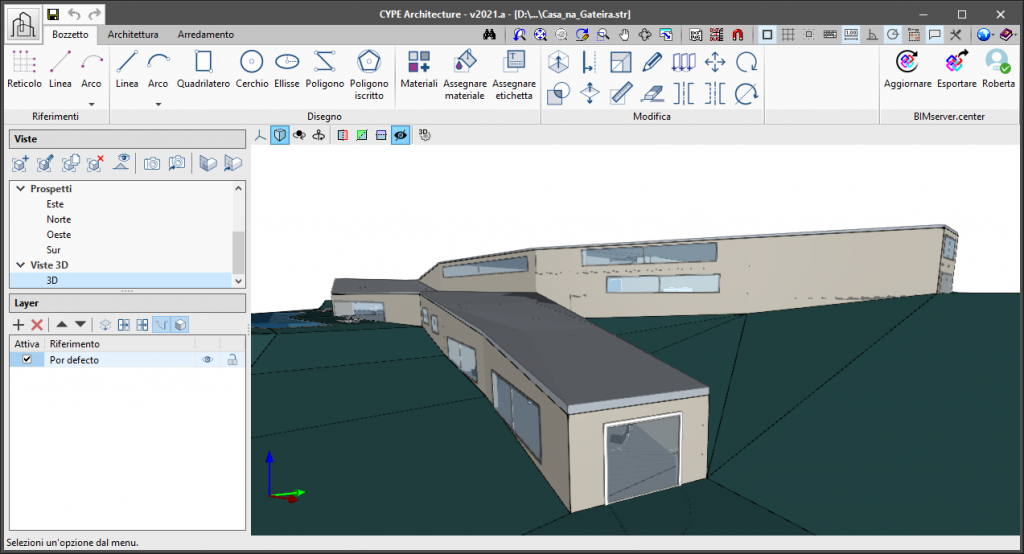Viewport: 1024px width, 554px height.
Task: Select the Cerchio circle tool
Action: [251, 70]
